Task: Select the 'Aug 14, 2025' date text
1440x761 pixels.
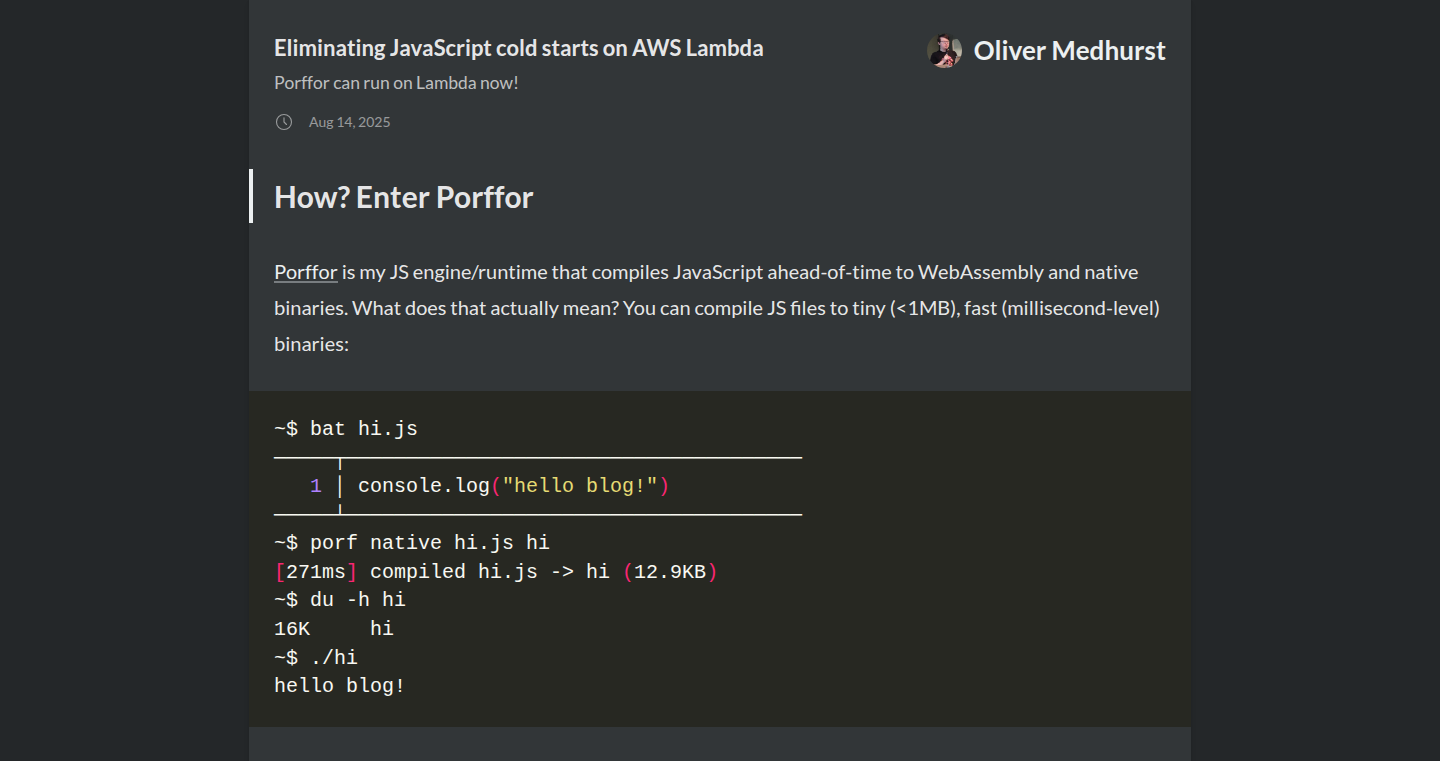Action: [x=349, y=122]
